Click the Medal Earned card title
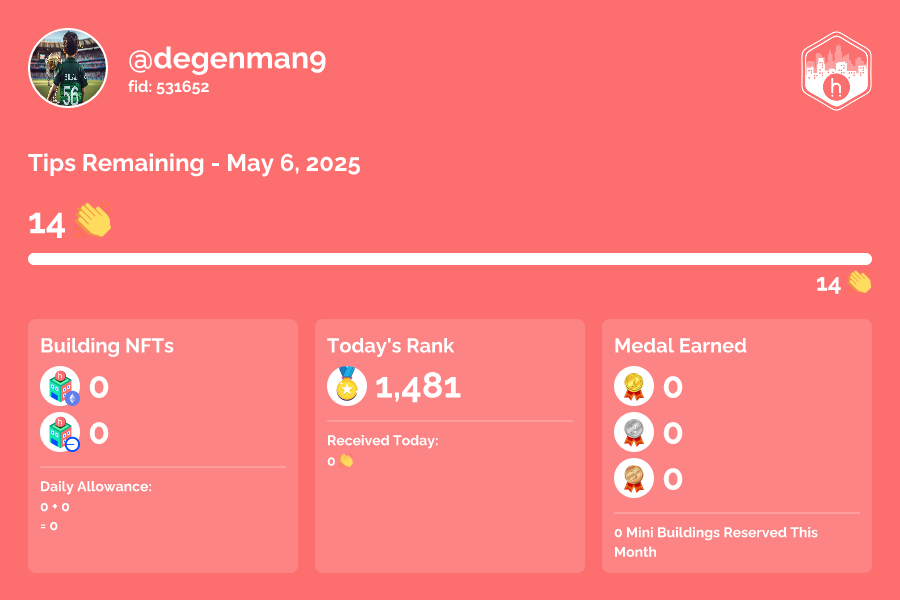This screenshot has height=600, width=900. pyautogui.click(x=680, y=346)
